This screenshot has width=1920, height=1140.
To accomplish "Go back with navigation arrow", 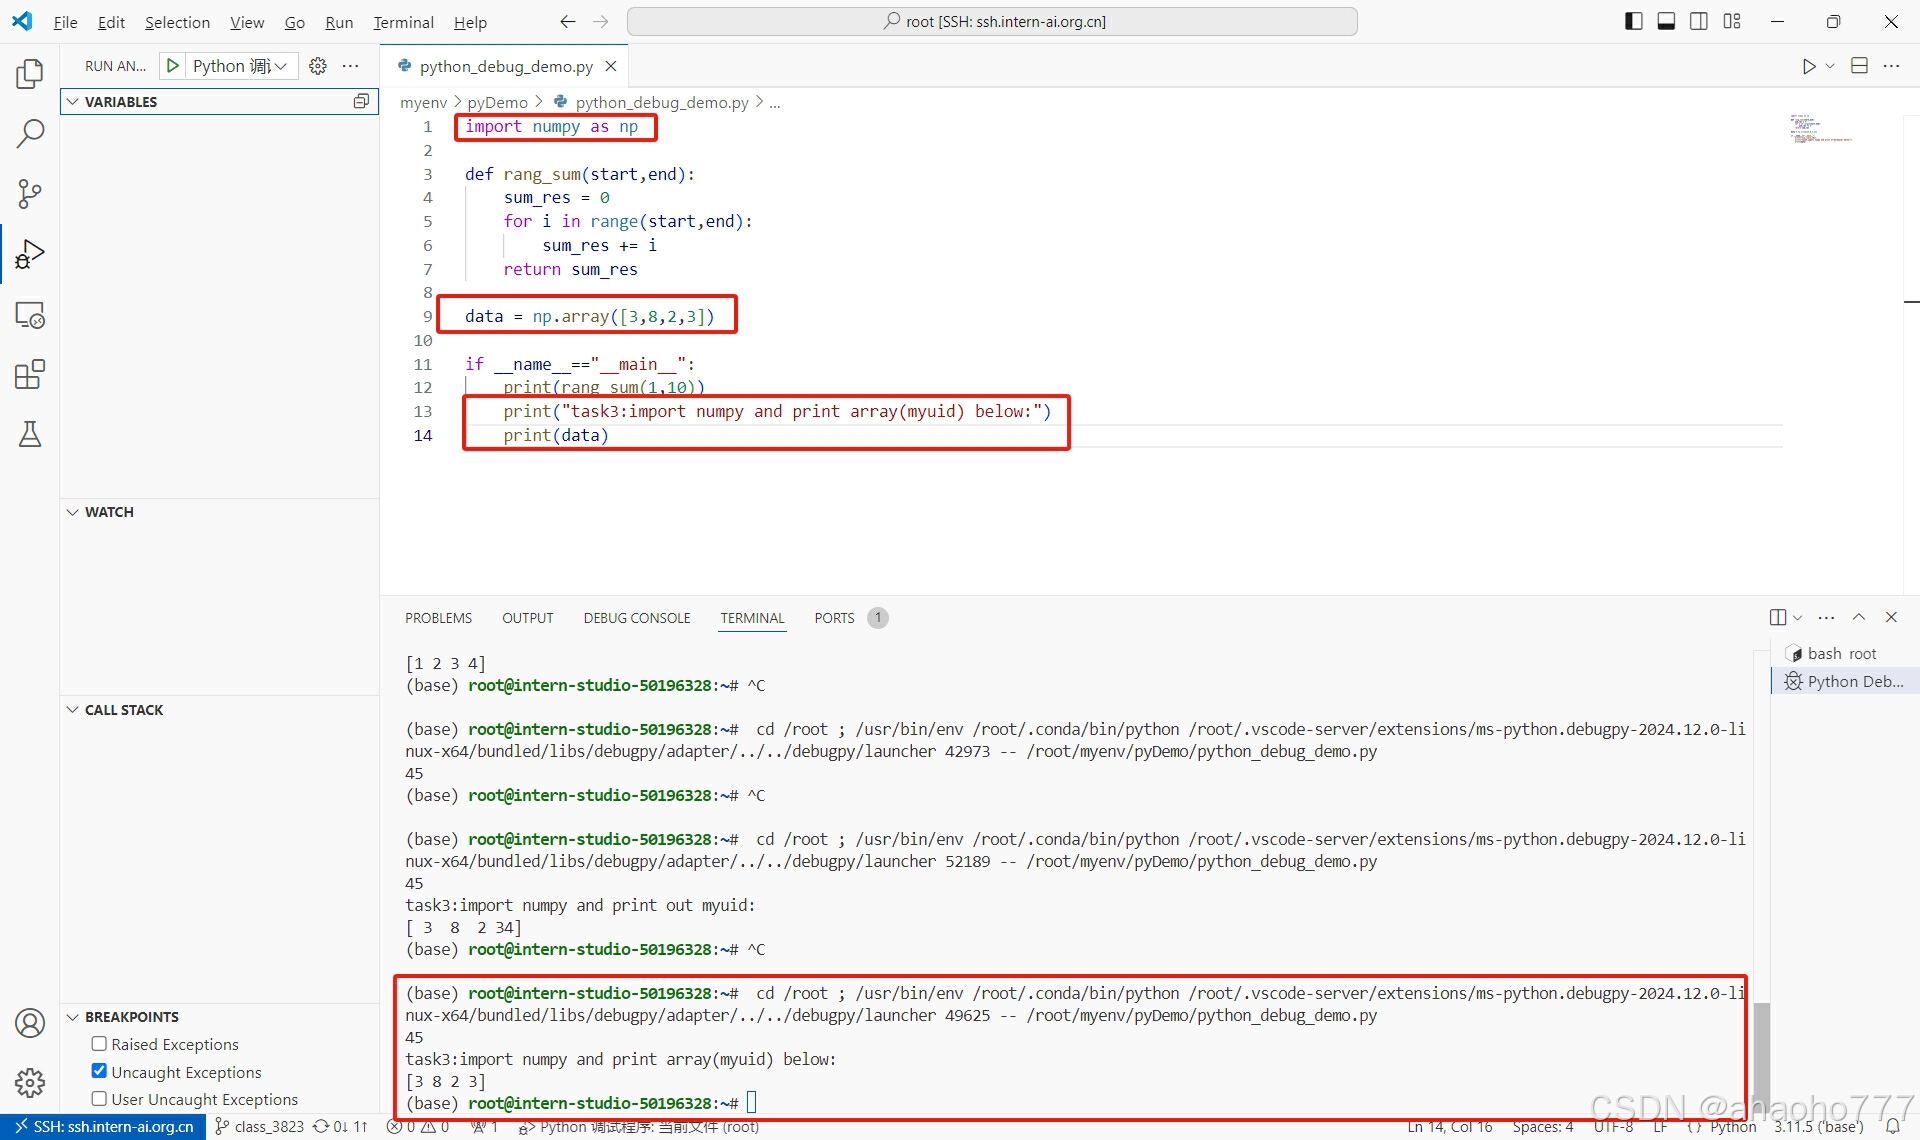I will click(x=568, y=21).
